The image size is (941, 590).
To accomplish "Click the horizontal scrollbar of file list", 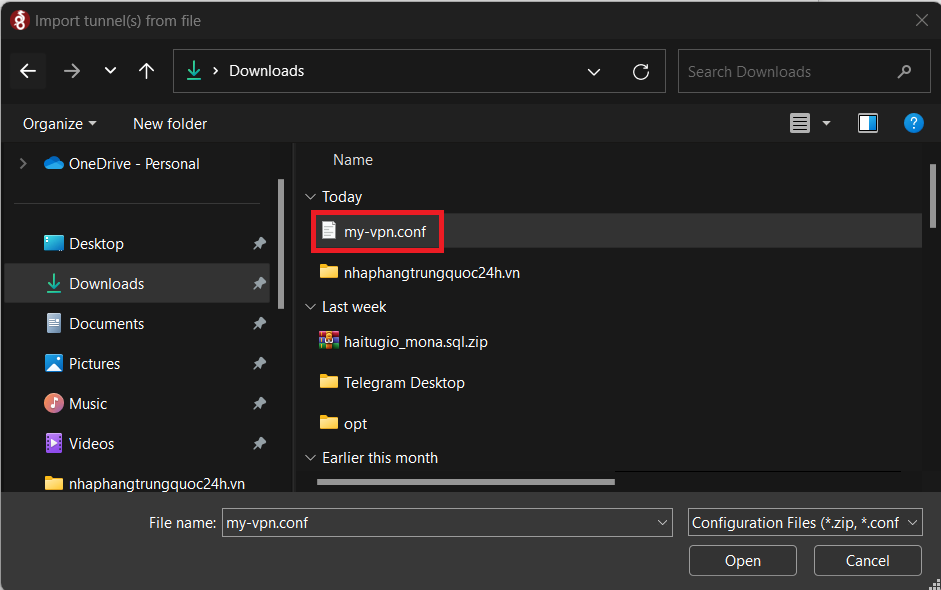I will [x=466, y=481].
